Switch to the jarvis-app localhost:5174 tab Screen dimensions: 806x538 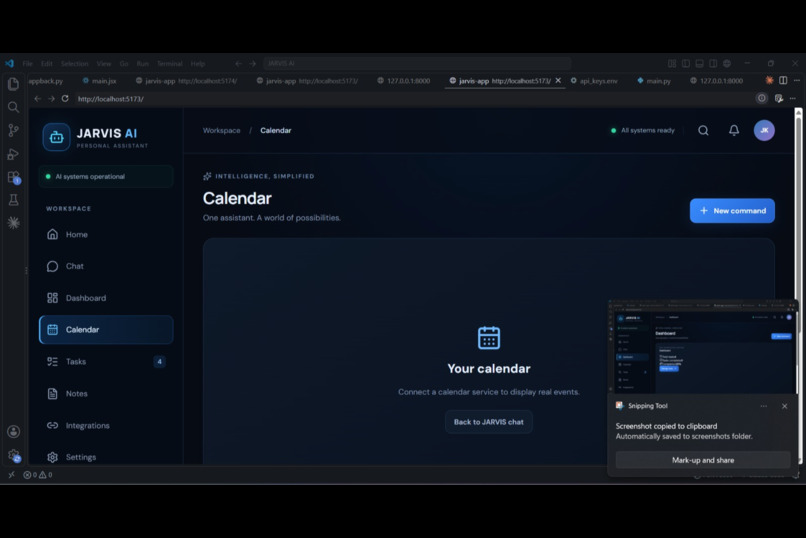click(186, 81)
